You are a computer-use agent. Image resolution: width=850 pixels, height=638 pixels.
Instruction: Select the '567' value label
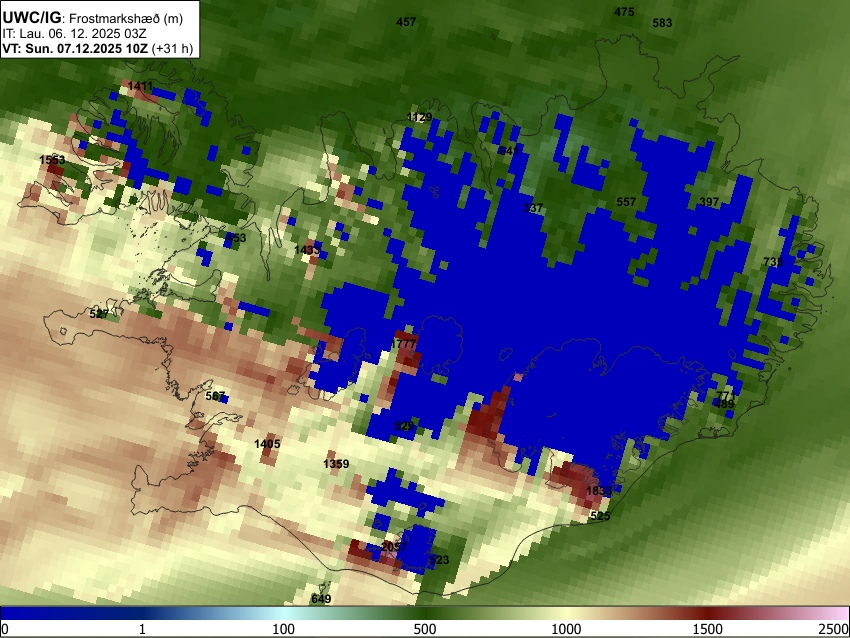[215, 396]
